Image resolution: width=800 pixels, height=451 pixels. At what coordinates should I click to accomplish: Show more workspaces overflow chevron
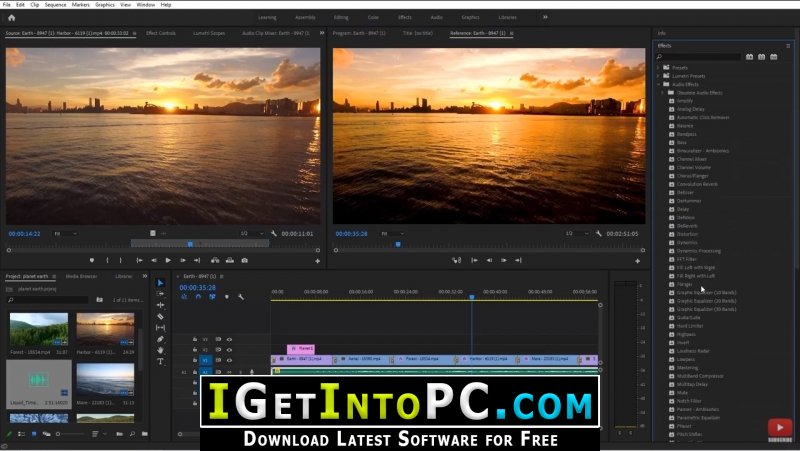point(545,17)
